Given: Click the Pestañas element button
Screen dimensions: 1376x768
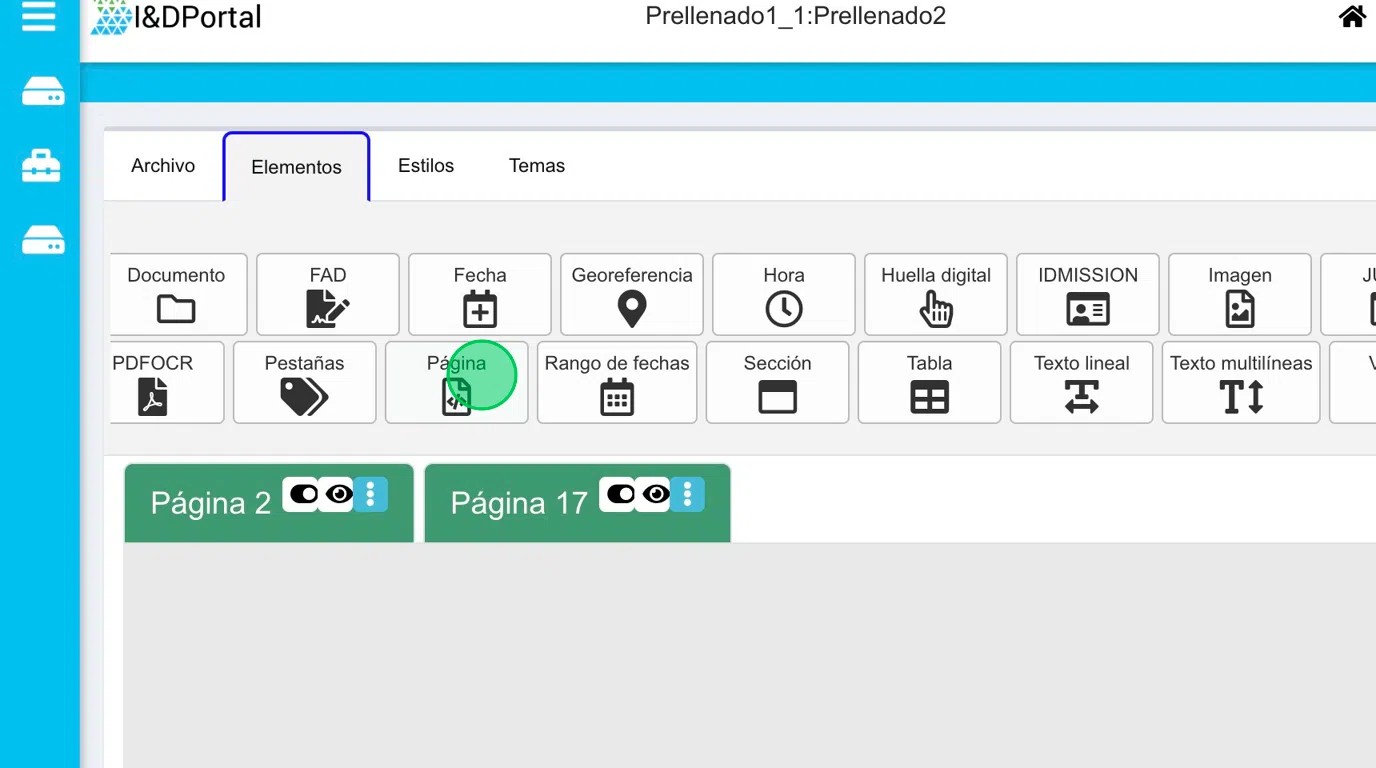Looking at the screenshot, I should point(305,382).
